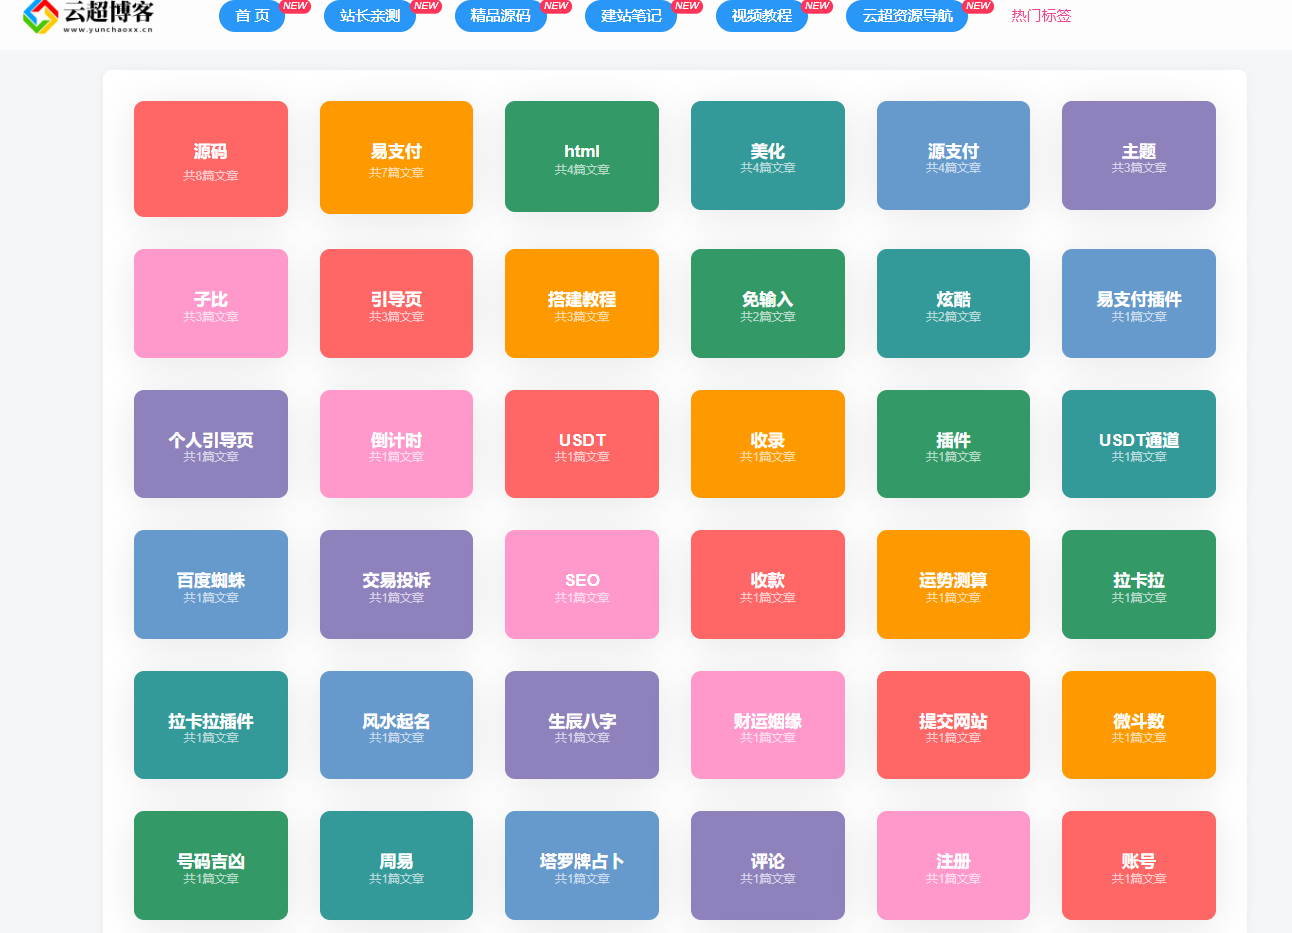Select the 塔罗牌占卜 tag
Image resolution: width=1292 pixels, height=933 pixels.
coord(581,865)
